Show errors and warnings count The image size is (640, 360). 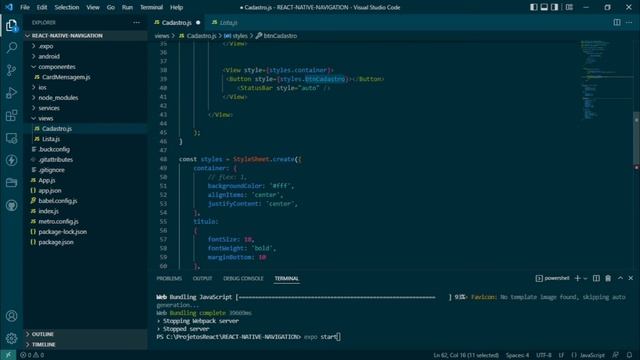(32, 355)
